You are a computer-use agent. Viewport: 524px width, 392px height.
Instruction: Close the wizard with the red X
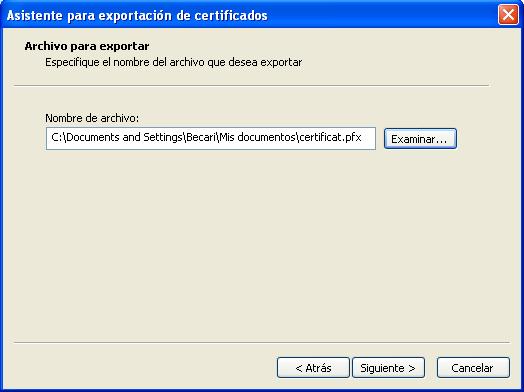click(x=508, y=15)
